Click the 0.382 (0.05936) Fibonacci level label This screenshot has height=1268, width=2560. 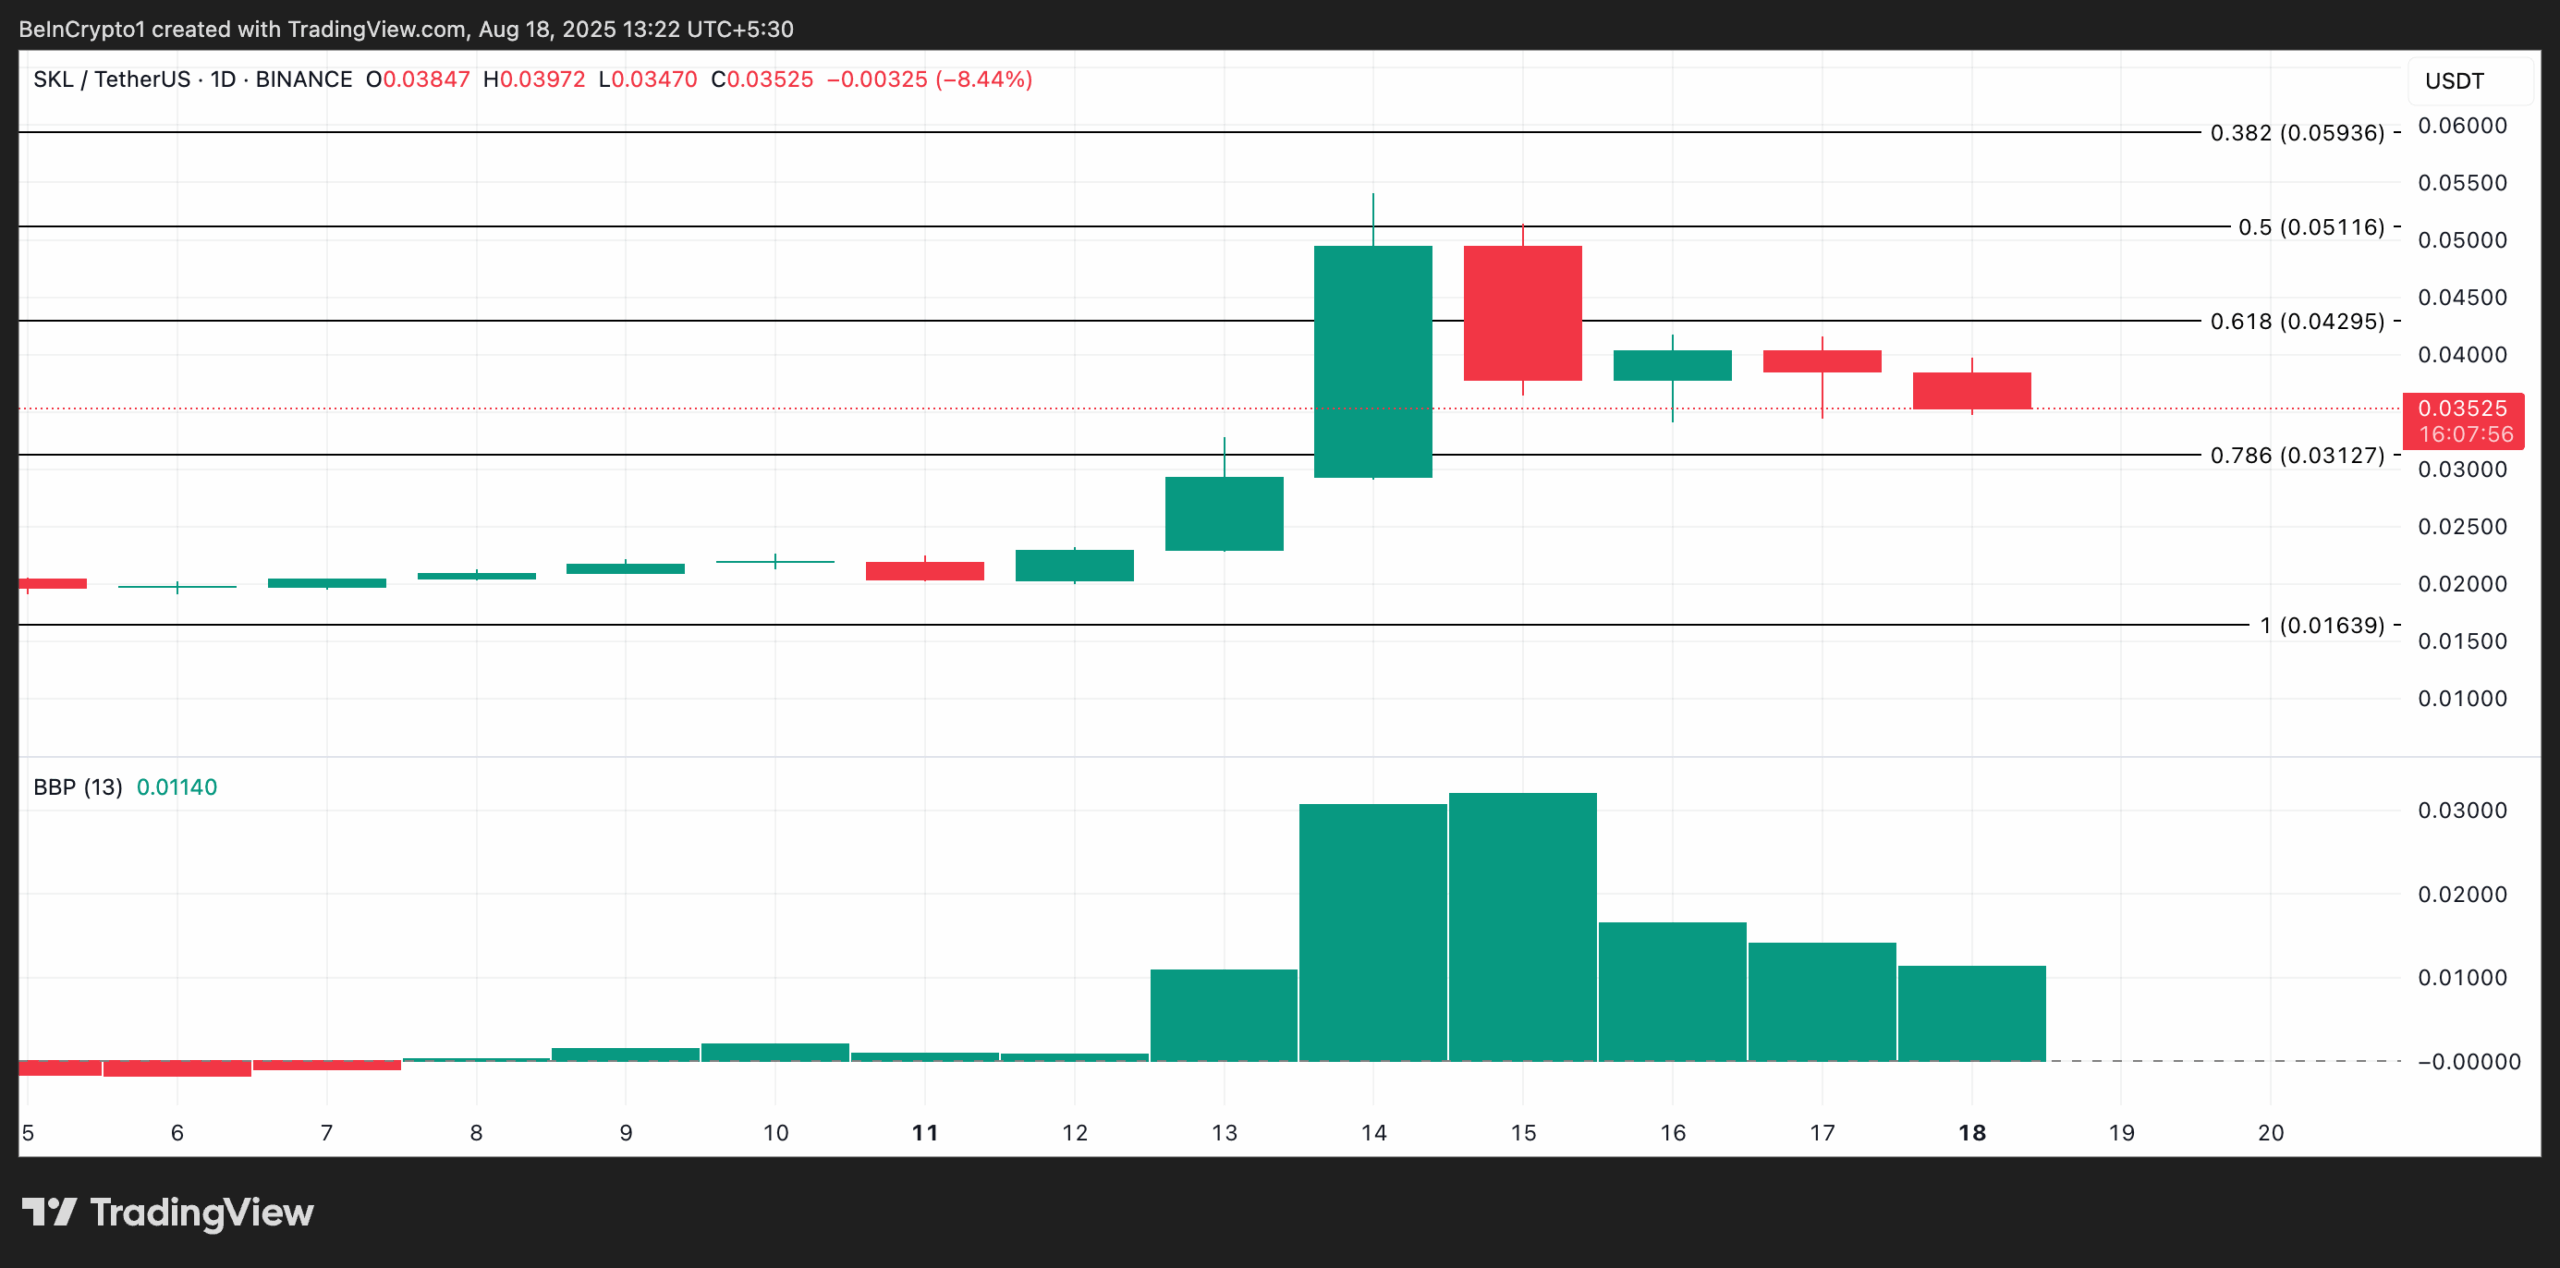pos(2305,134)
